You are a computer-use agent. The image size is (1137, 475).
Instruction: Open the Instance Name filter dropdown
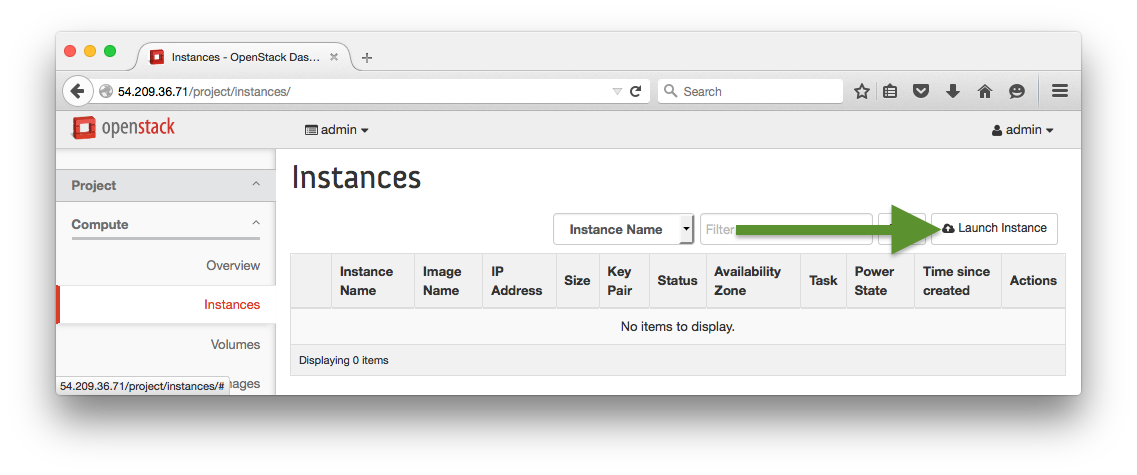623,229
